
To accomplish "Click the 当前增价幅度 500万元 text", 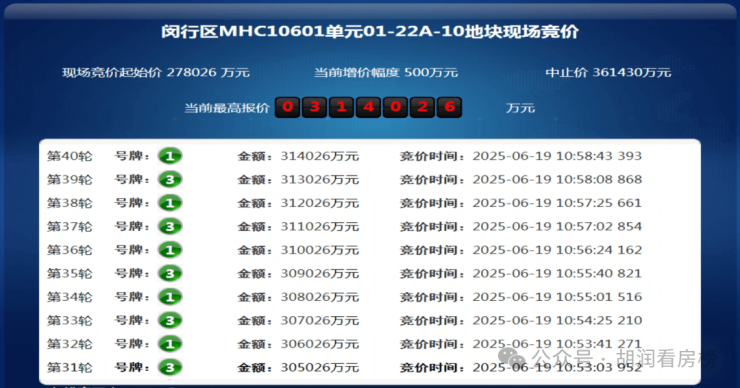I will click(x=386, y=72).
